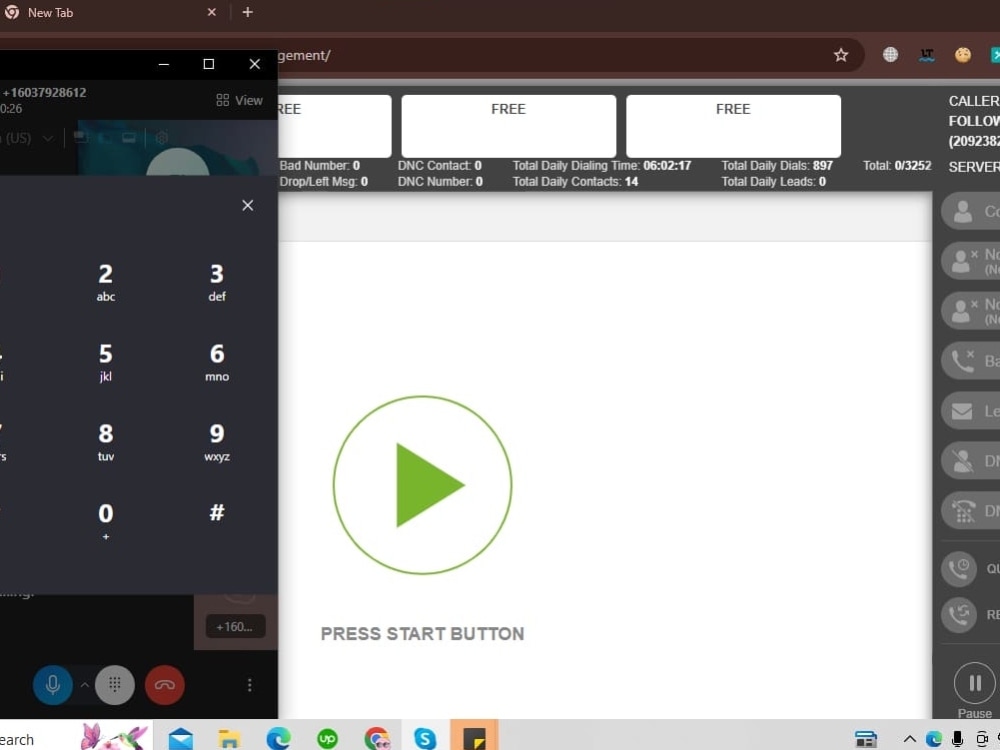Viewport: 1000px width, 750px height.
Task: Mute the microphone in the Skype call
Action: pyautogui.click(x=52, y=685)
